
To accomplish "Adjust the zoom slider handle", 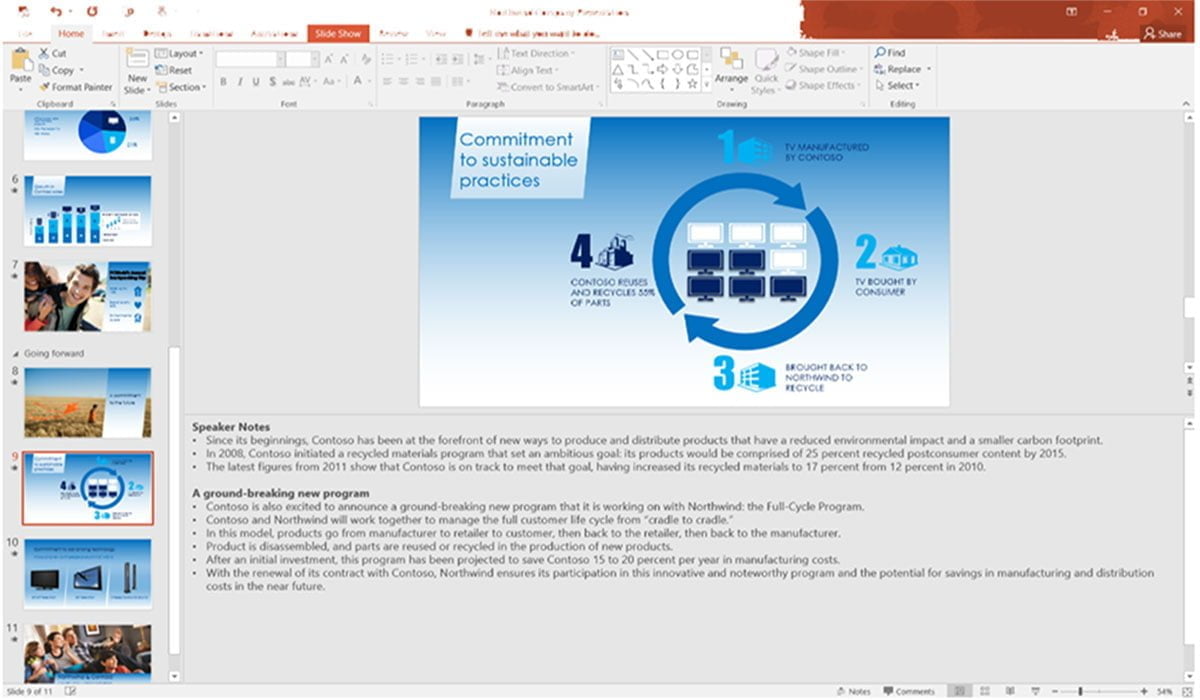I will coord(1080,691).
